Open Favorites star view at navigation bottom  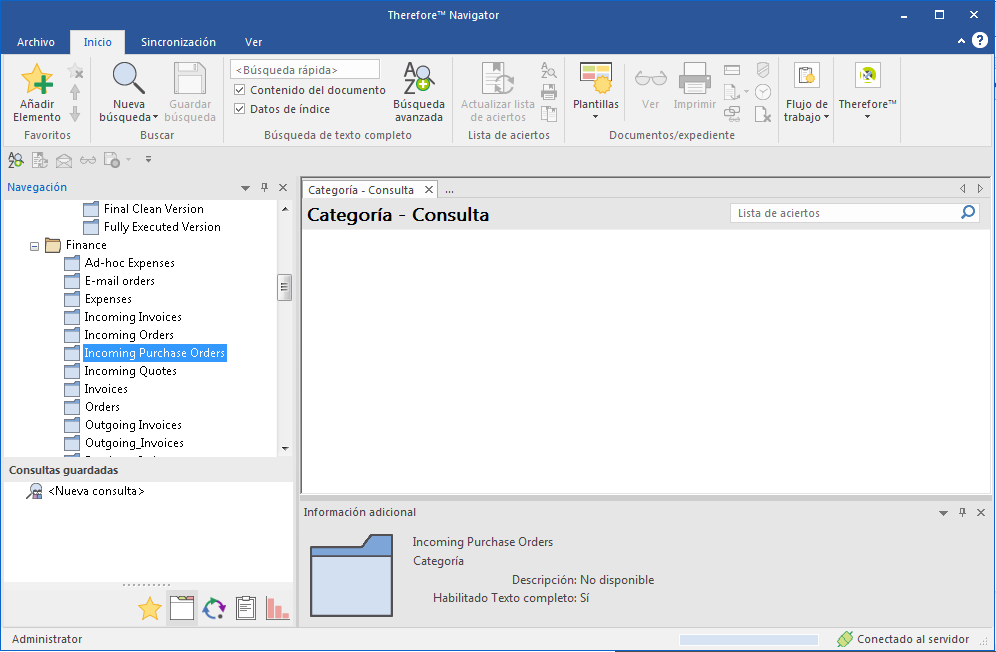coord(150,608)
